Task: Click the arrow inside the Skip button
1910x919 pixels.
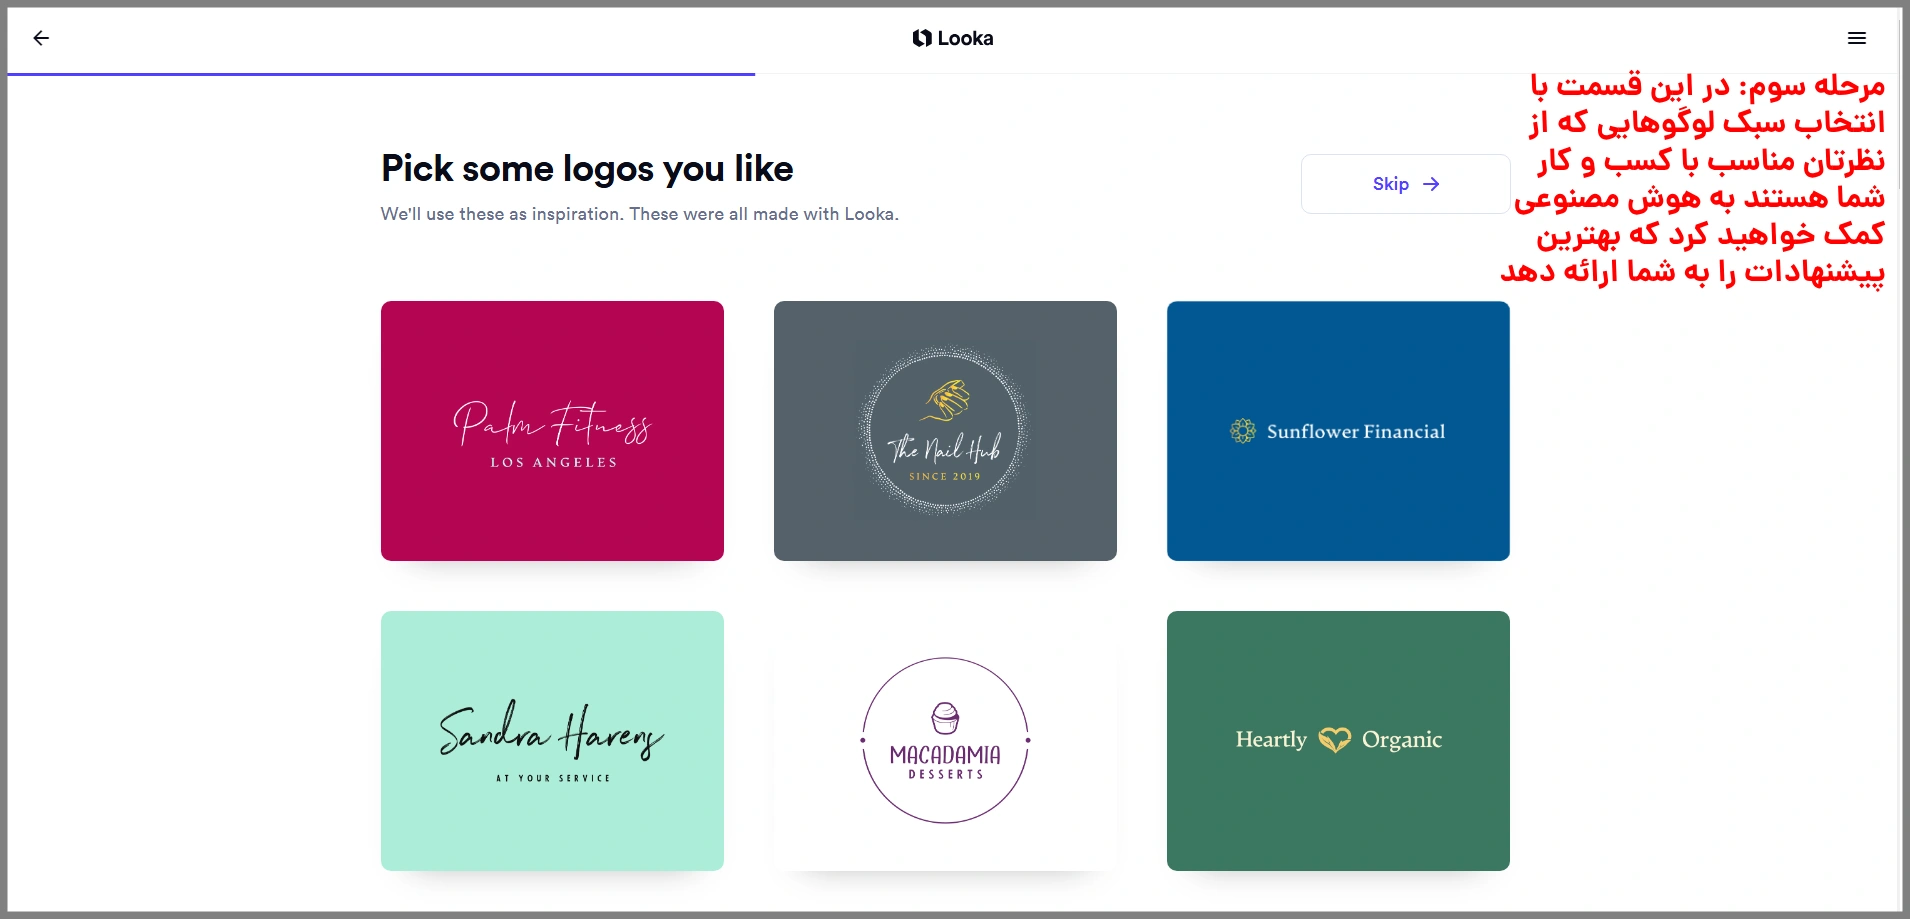Action: coord(1431,184)
